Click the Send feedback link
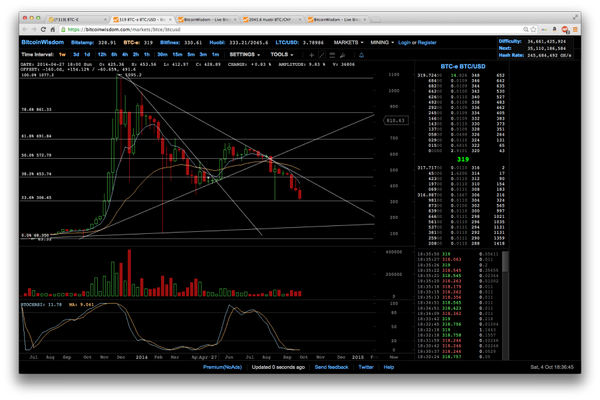The image size is (600, 400). pos(331,367)
